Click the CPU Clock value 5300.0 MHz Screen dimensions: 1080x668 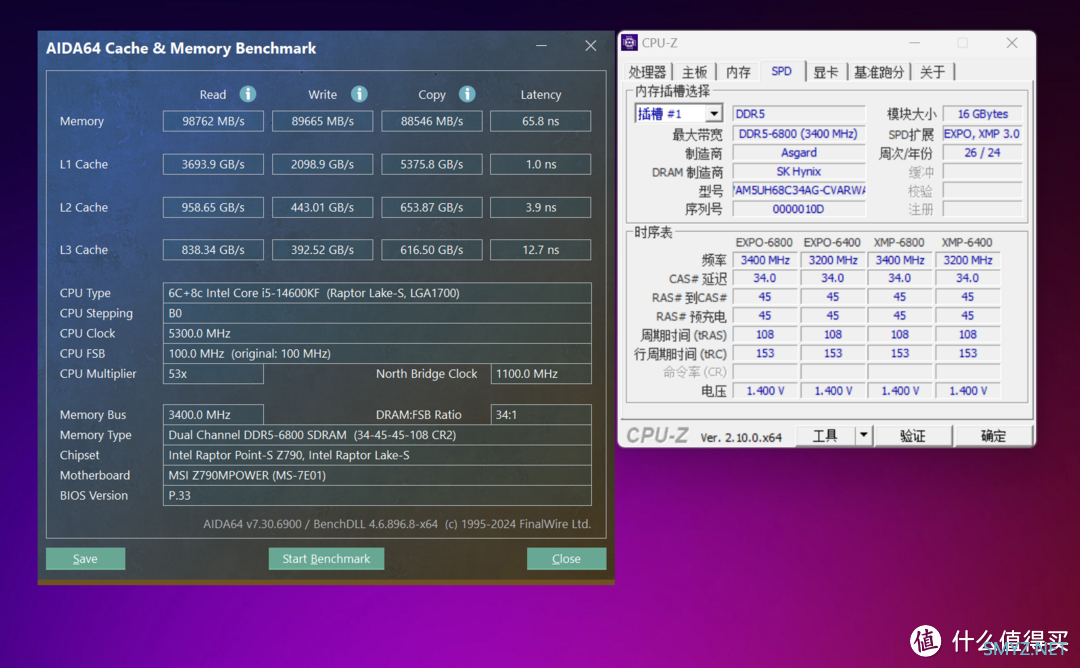coord(377,333)
